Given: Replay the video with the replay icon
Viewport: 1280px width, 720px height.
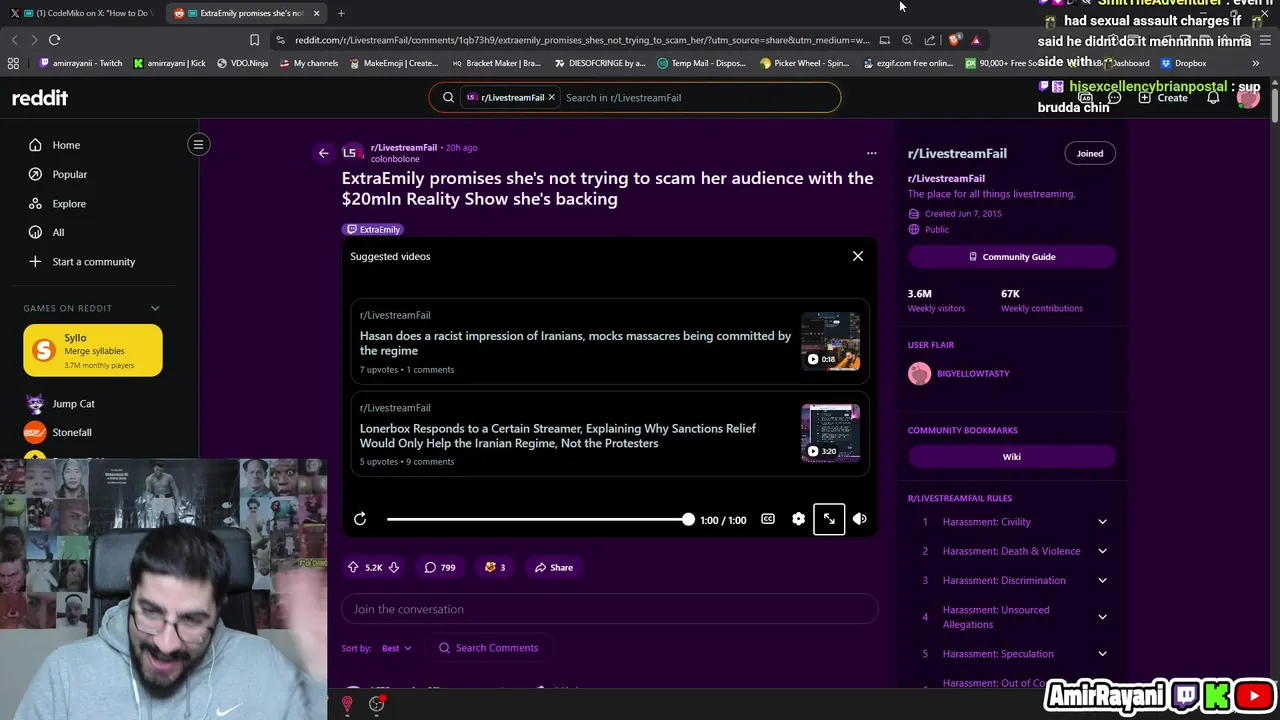Looking at the screenshot, I should coord(360,519).
